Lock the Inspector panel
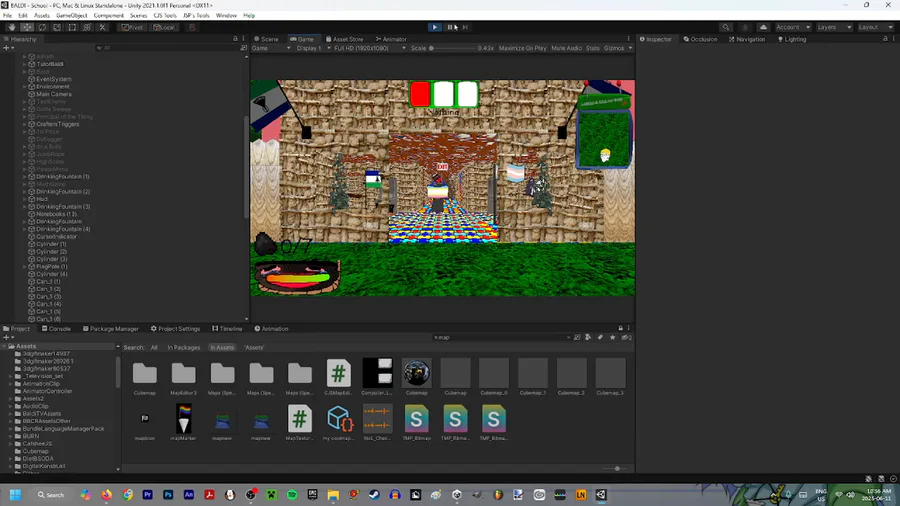The height and width of the screenshot is (506, 900). point(885,39)
